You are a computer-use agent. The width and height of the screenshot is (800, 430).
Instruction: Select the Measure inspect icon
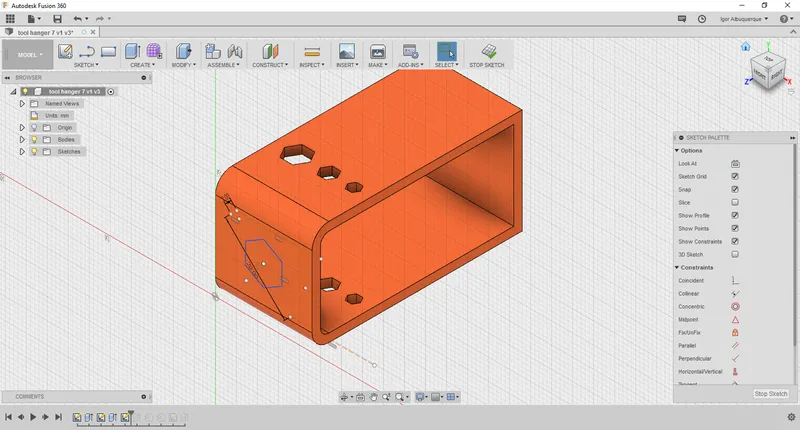click(312, 52)
